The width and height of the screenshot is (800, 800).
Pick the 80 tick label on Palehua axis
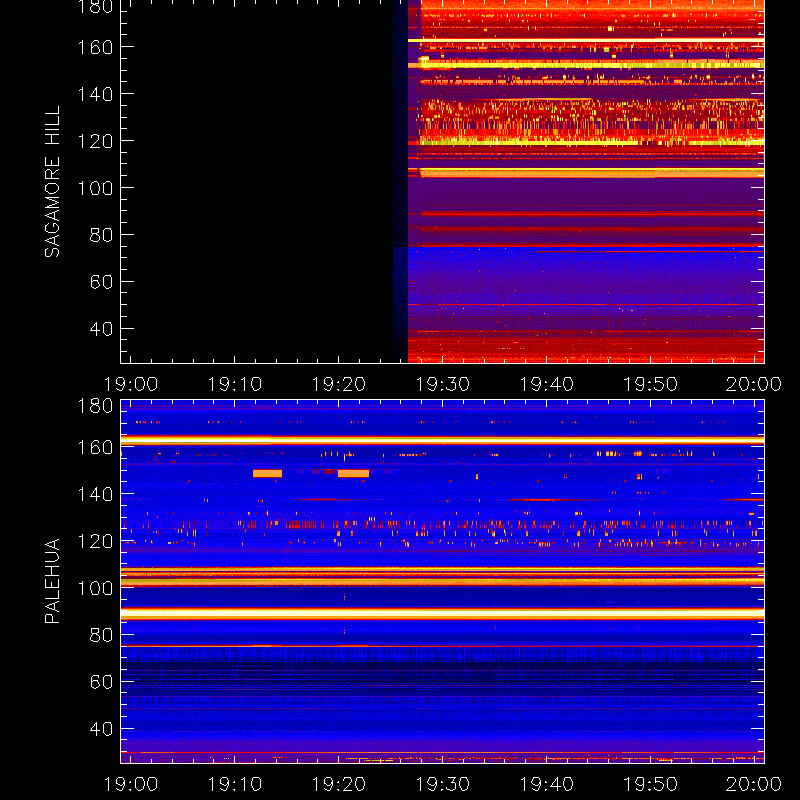pos(101,635)
